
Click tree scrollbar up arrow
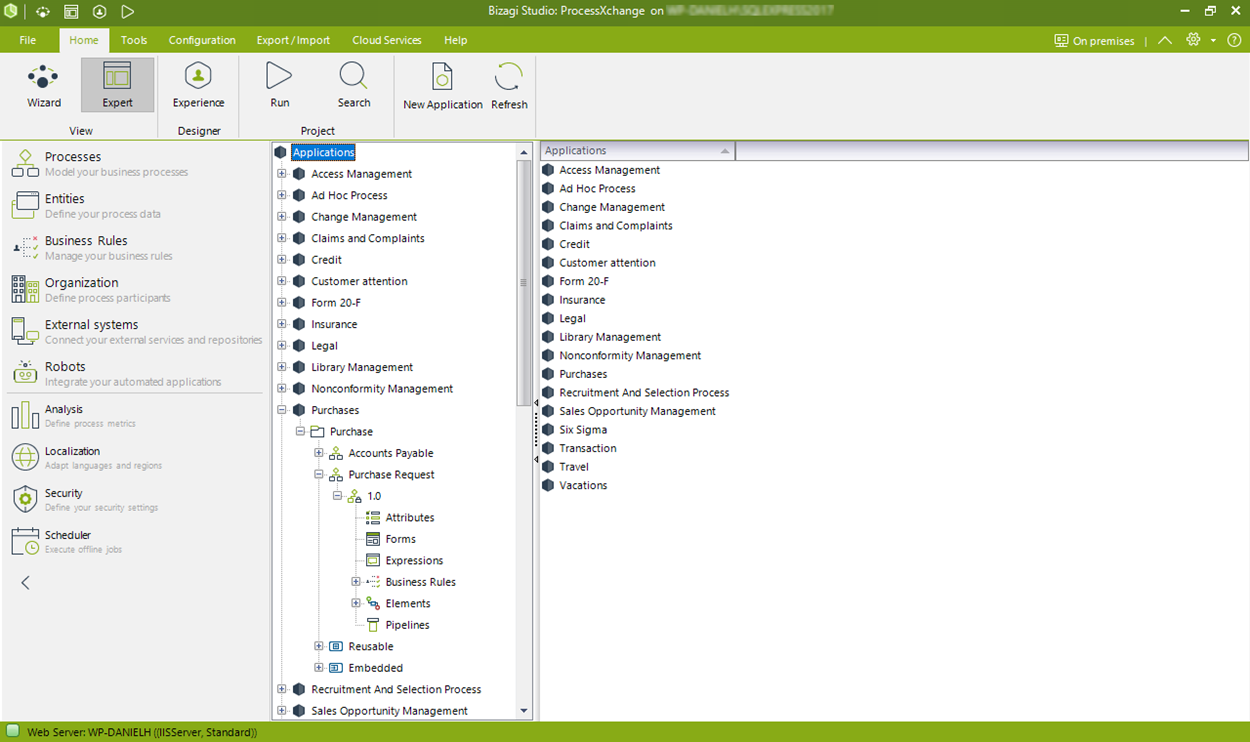coord(524,152)
